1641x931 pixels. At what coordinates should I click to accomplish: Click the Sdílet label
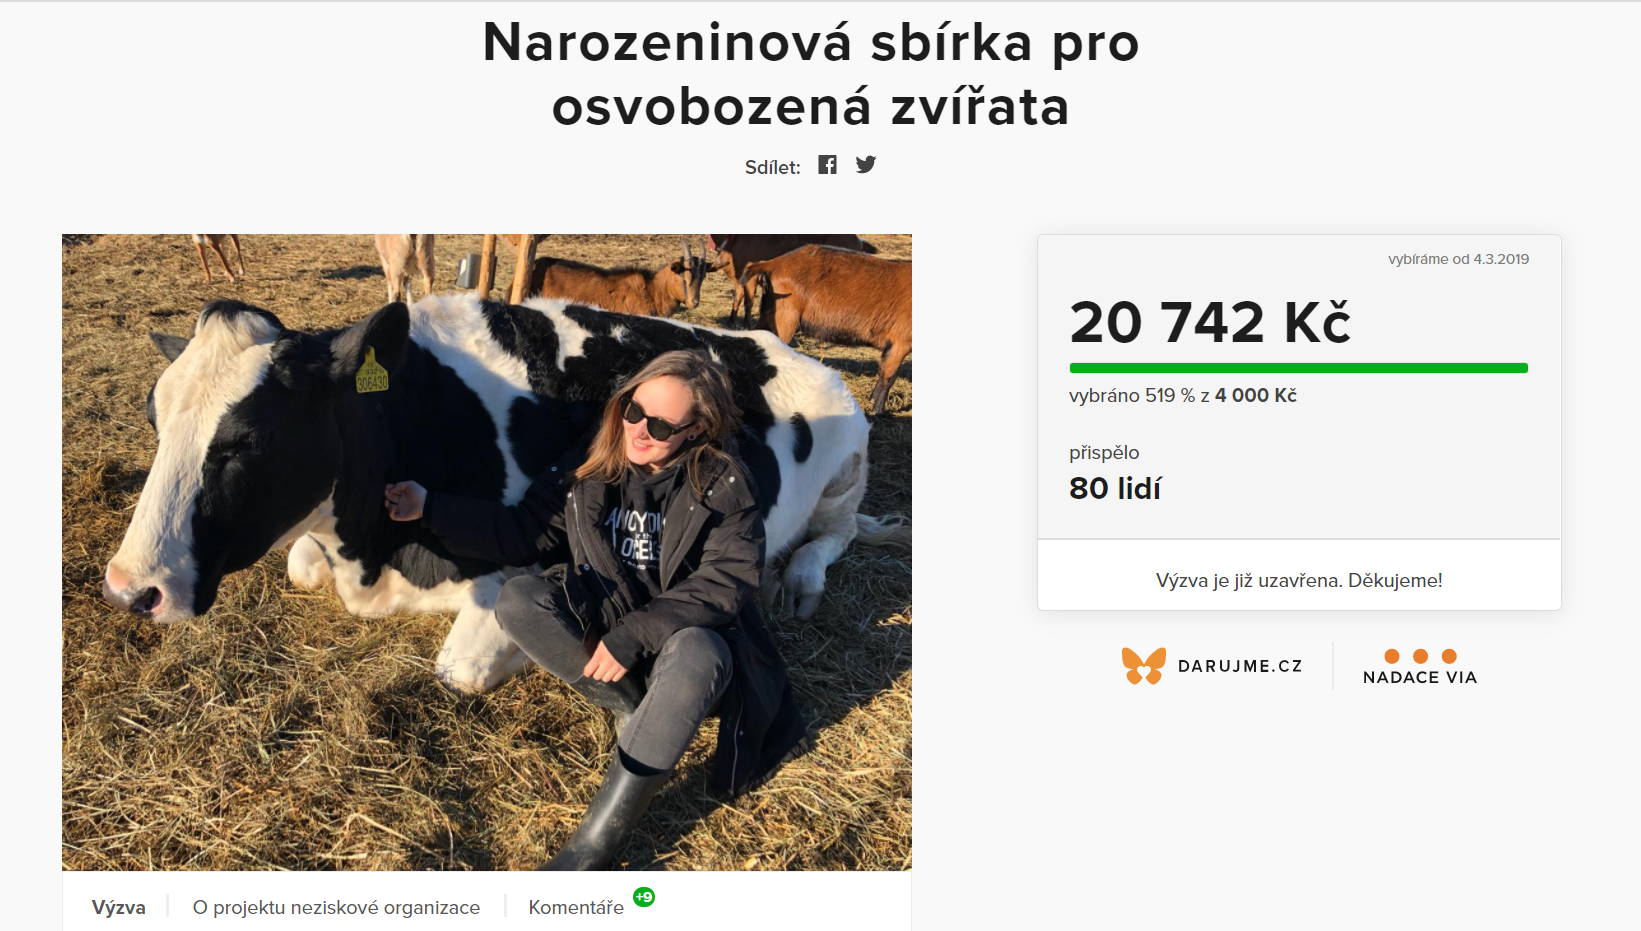(x=772, y=167)
